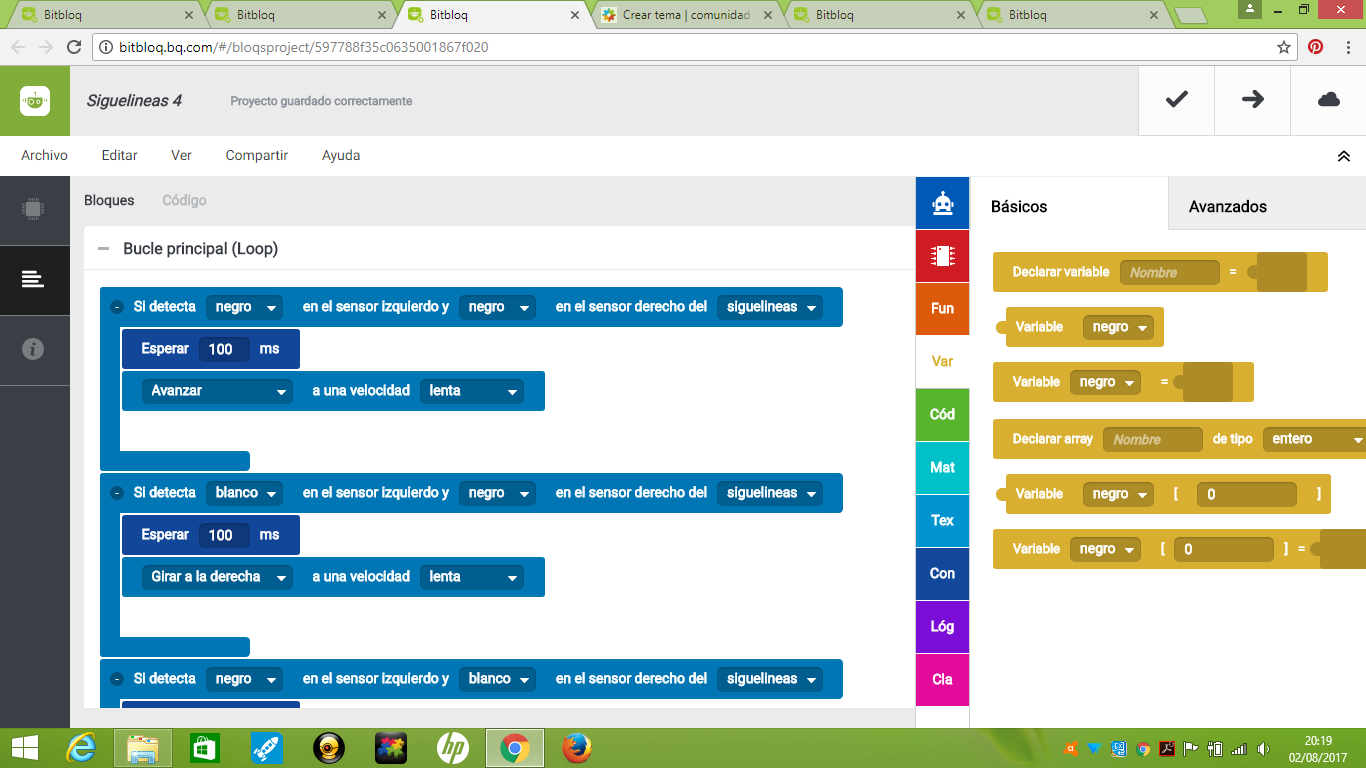The height and width of the screenshot is (768, 1366).
Task: Click the Chrome address bar URL
Action: pos(303,47)
